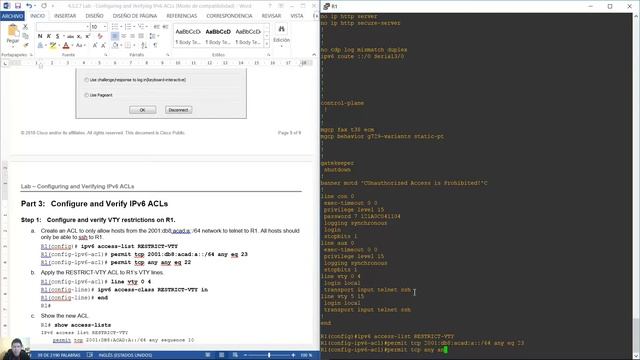
Task: Click the Undo arrow in Word
Action: tap(29, 6)
